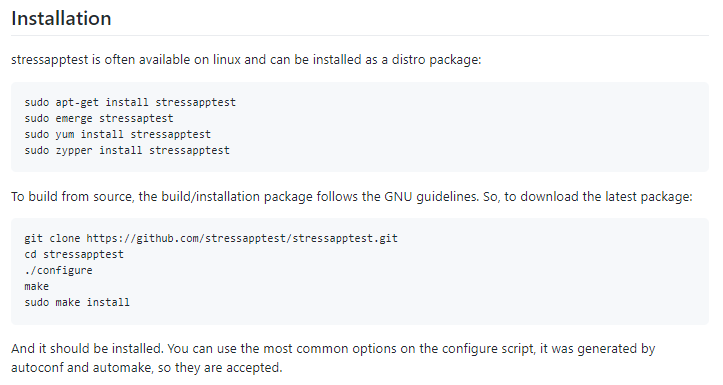Click the distro package intro sentence
The height and width of the screenshot is (385, 723).
246,60
